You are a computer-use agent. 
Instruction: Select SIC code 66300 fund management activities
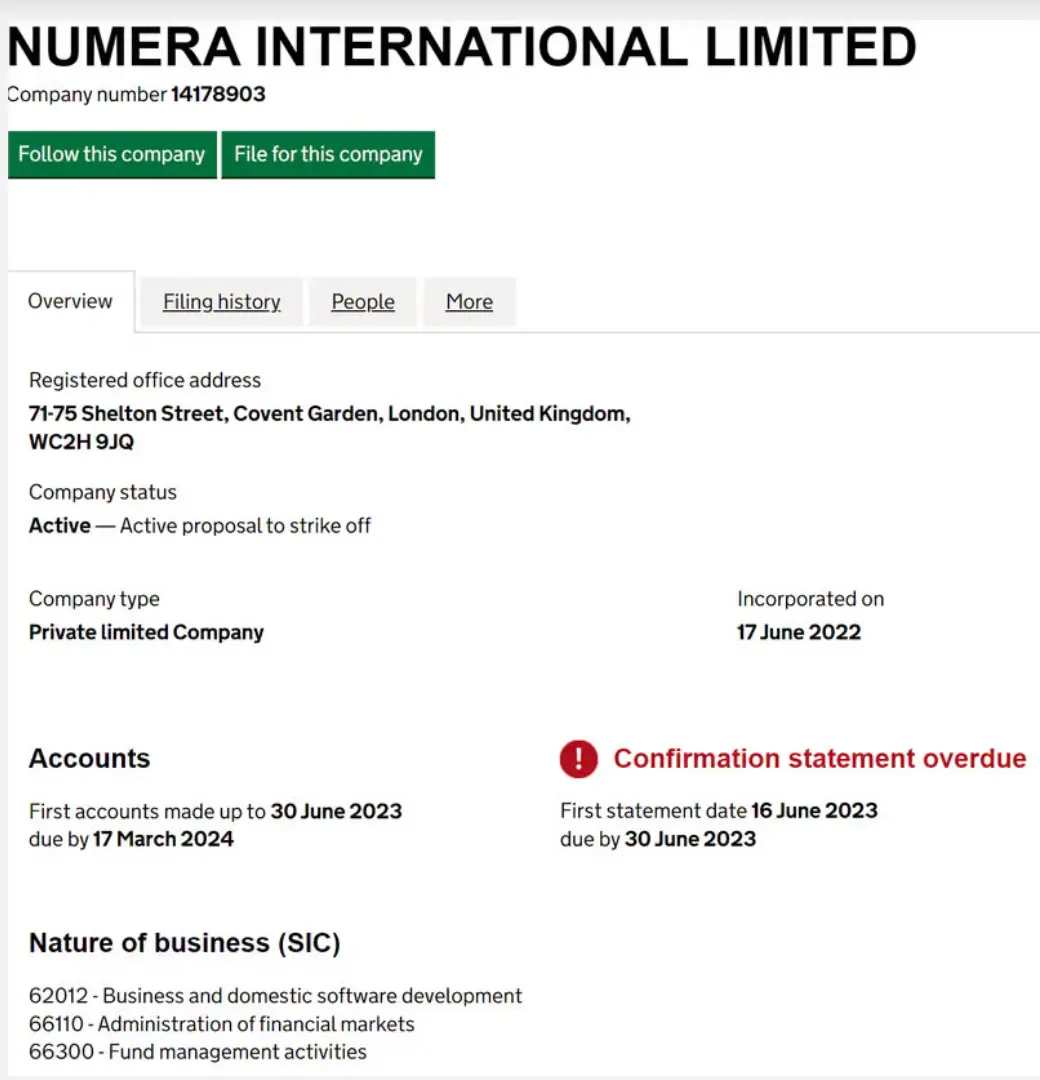click(x=197, y=1052)
